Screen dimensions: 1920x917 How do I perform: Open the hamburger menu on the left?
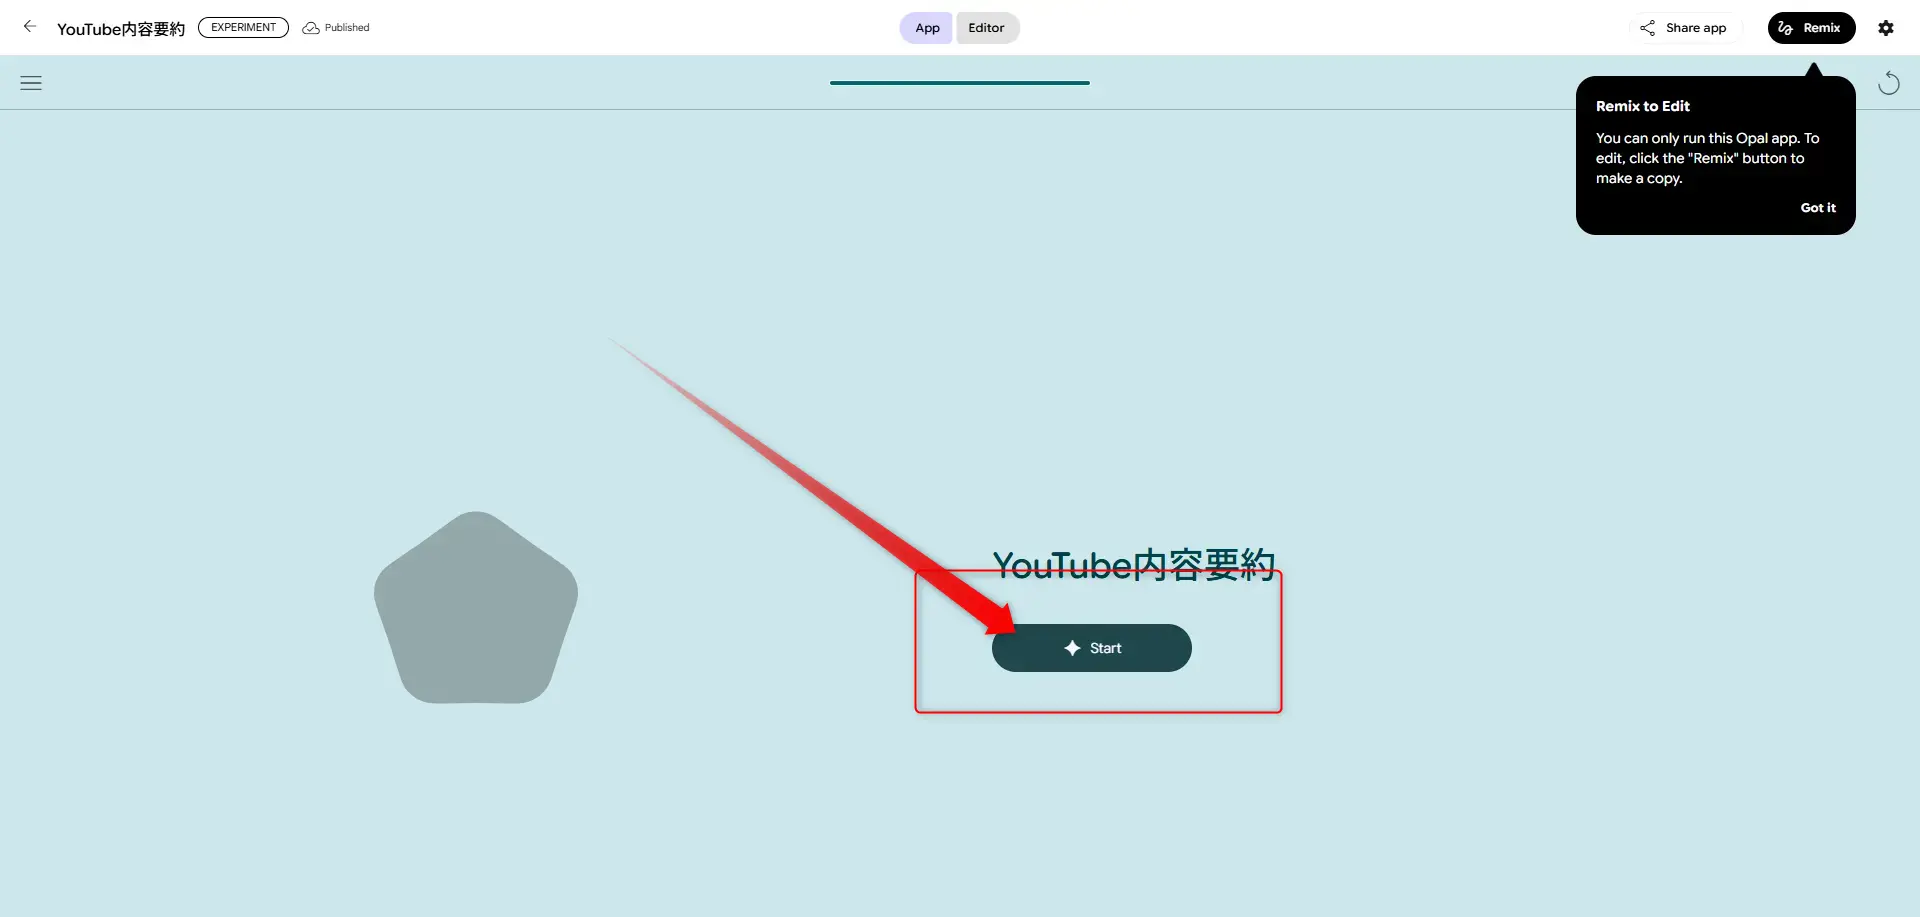[31, 83]
